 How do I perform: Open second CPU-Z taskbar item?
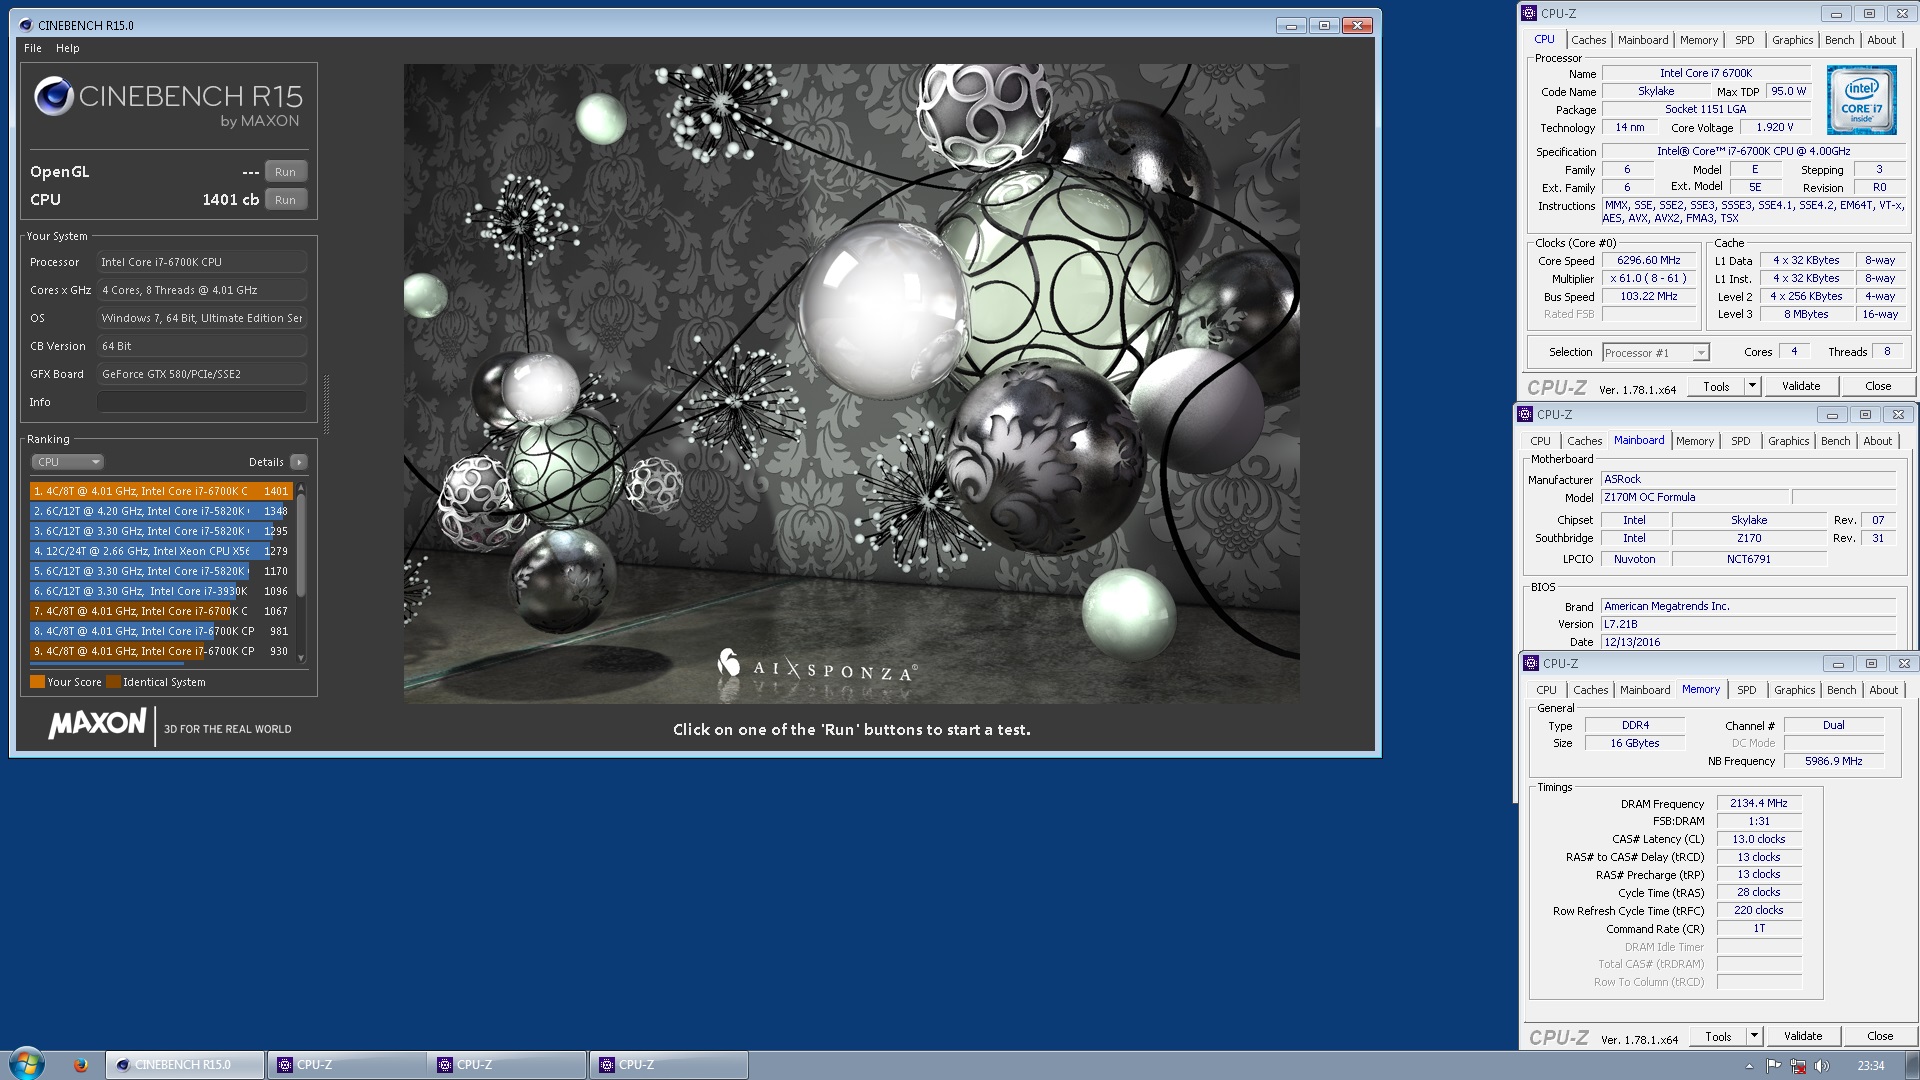tap(508, 1065)
